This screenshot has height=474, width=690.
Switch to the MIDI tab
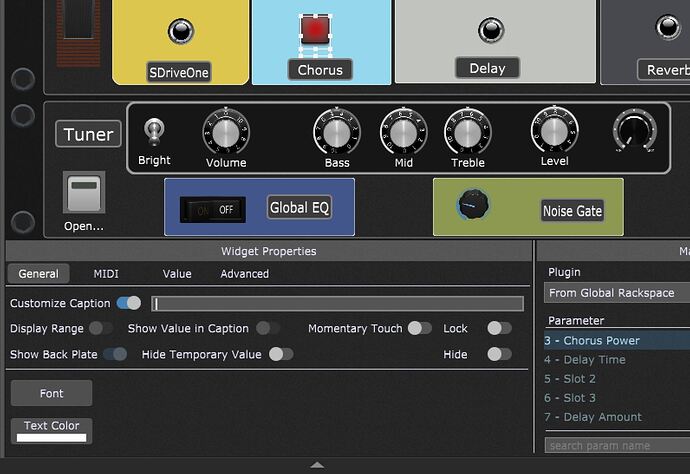click(106, 274)
